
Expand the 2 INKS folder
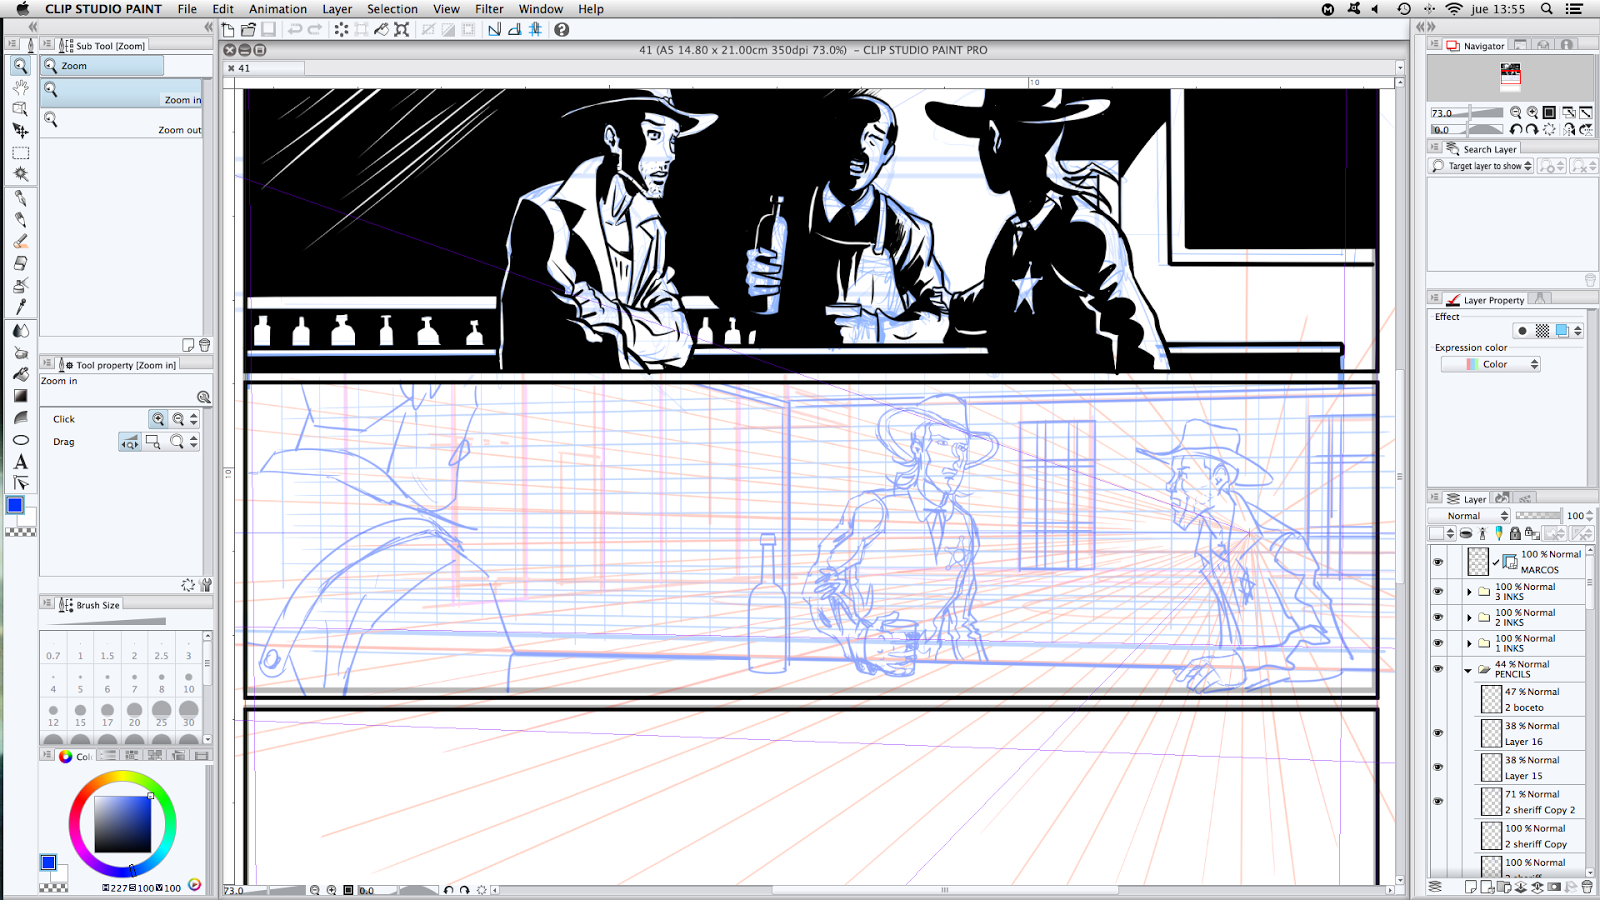click(1469, 618)
